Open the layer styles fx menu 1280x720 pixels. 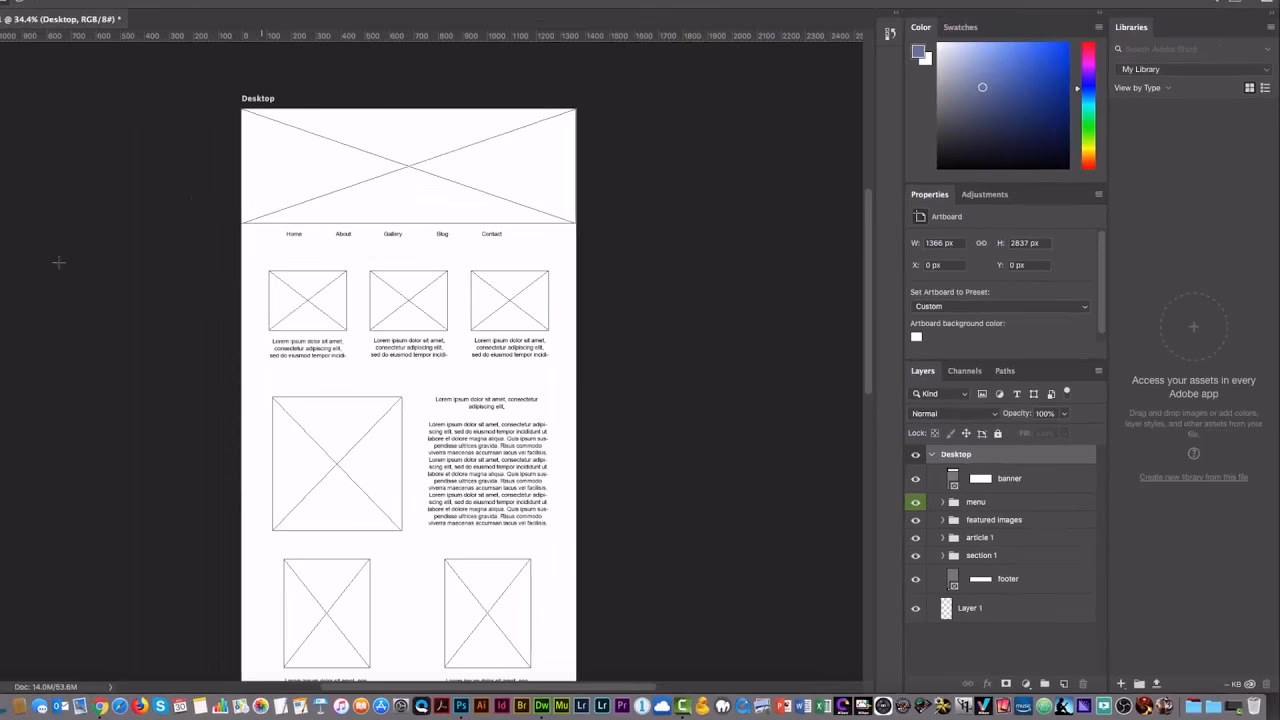(x=987, y=684)
